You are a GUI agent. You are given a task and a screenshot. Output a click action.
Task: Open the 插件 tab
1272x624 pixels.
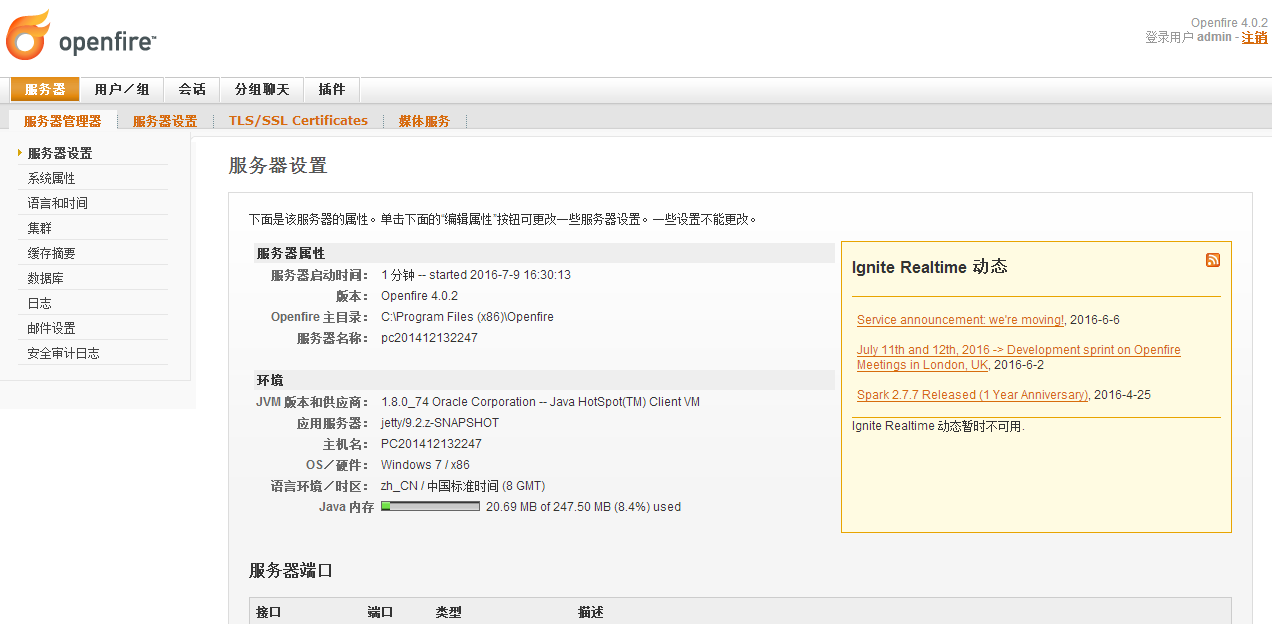coord(332,89)
